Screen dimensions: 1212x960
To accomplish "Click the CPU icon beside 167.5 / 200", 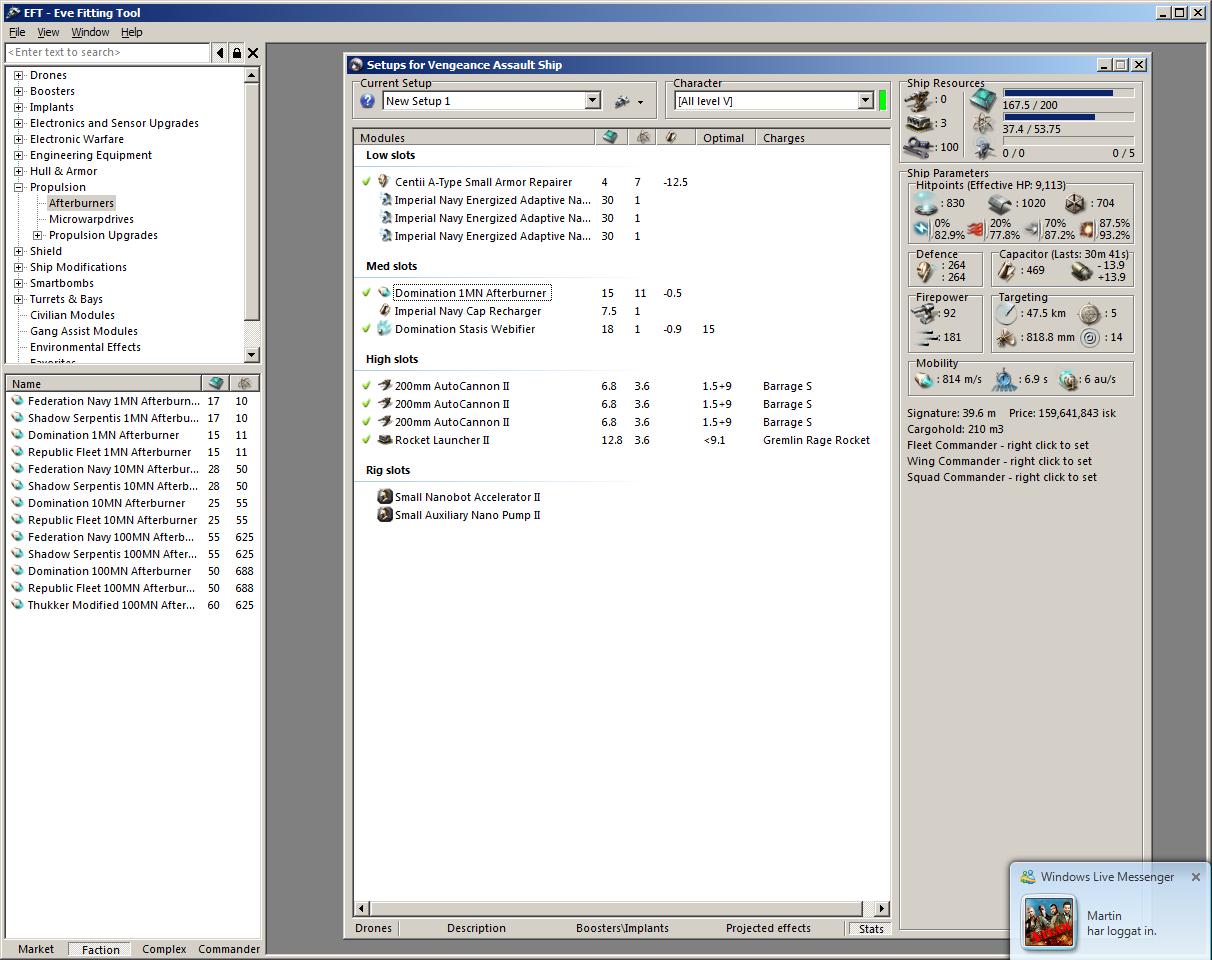I will [984, 99].
